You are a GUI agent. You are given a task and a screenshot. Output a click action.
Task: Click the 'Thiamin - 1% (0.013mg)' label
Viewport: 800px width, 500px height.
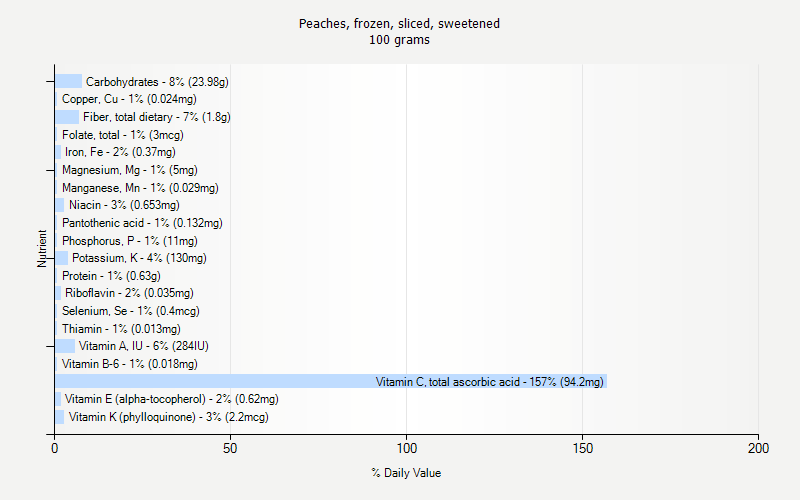coord(121,329)
